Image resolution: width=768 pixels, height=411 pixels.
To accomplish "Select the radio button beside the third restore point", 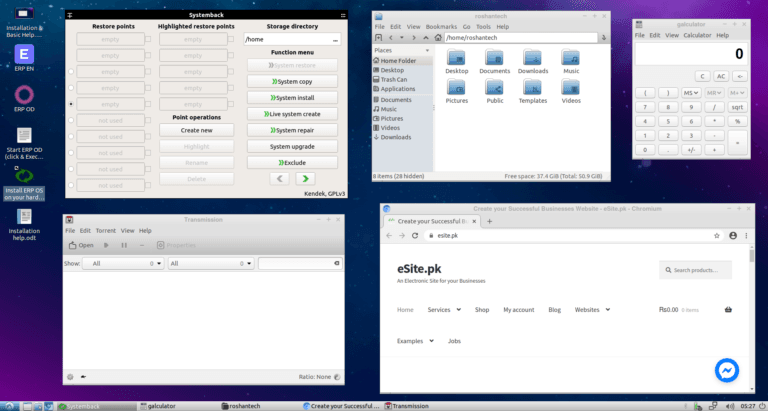I will point(71,72).
